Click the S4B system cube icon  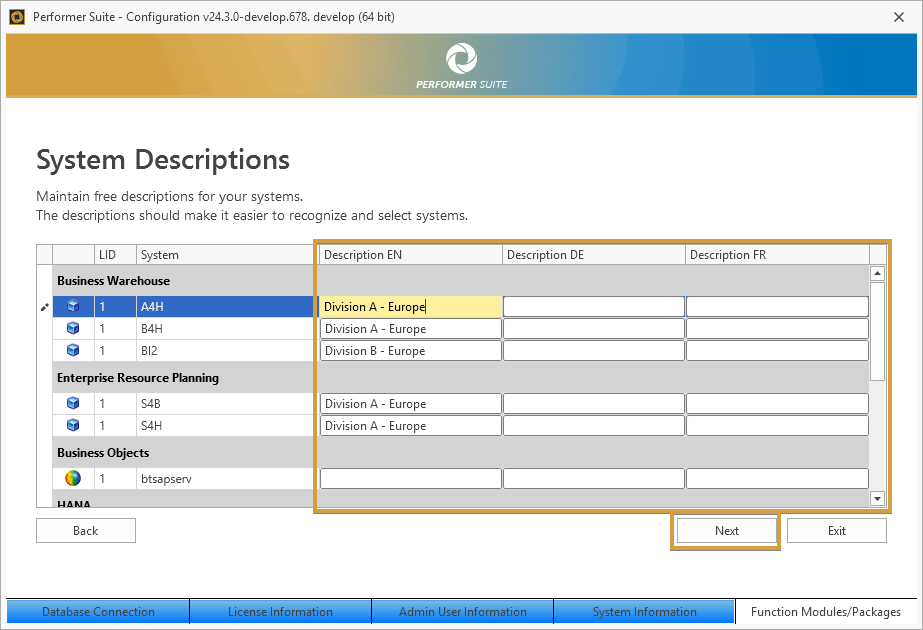pos(72,404)
